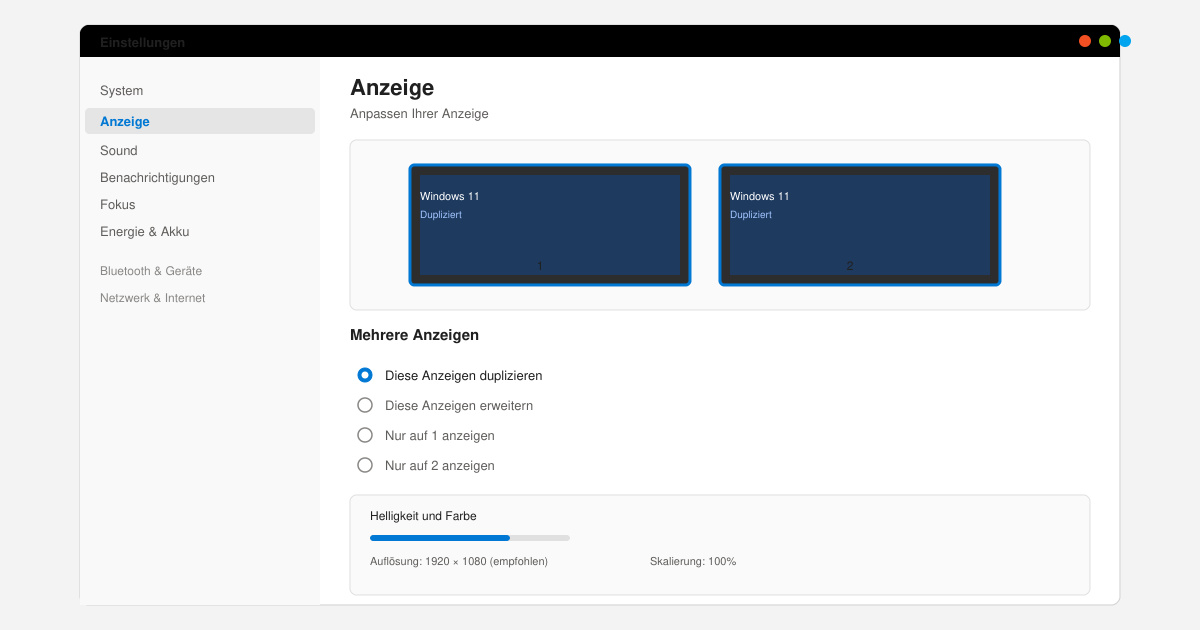Image resolution: width=1200 pixels, height=630 pixels.
Task: Select display monitor 1 thumbnail
Action: coord(550,225)
